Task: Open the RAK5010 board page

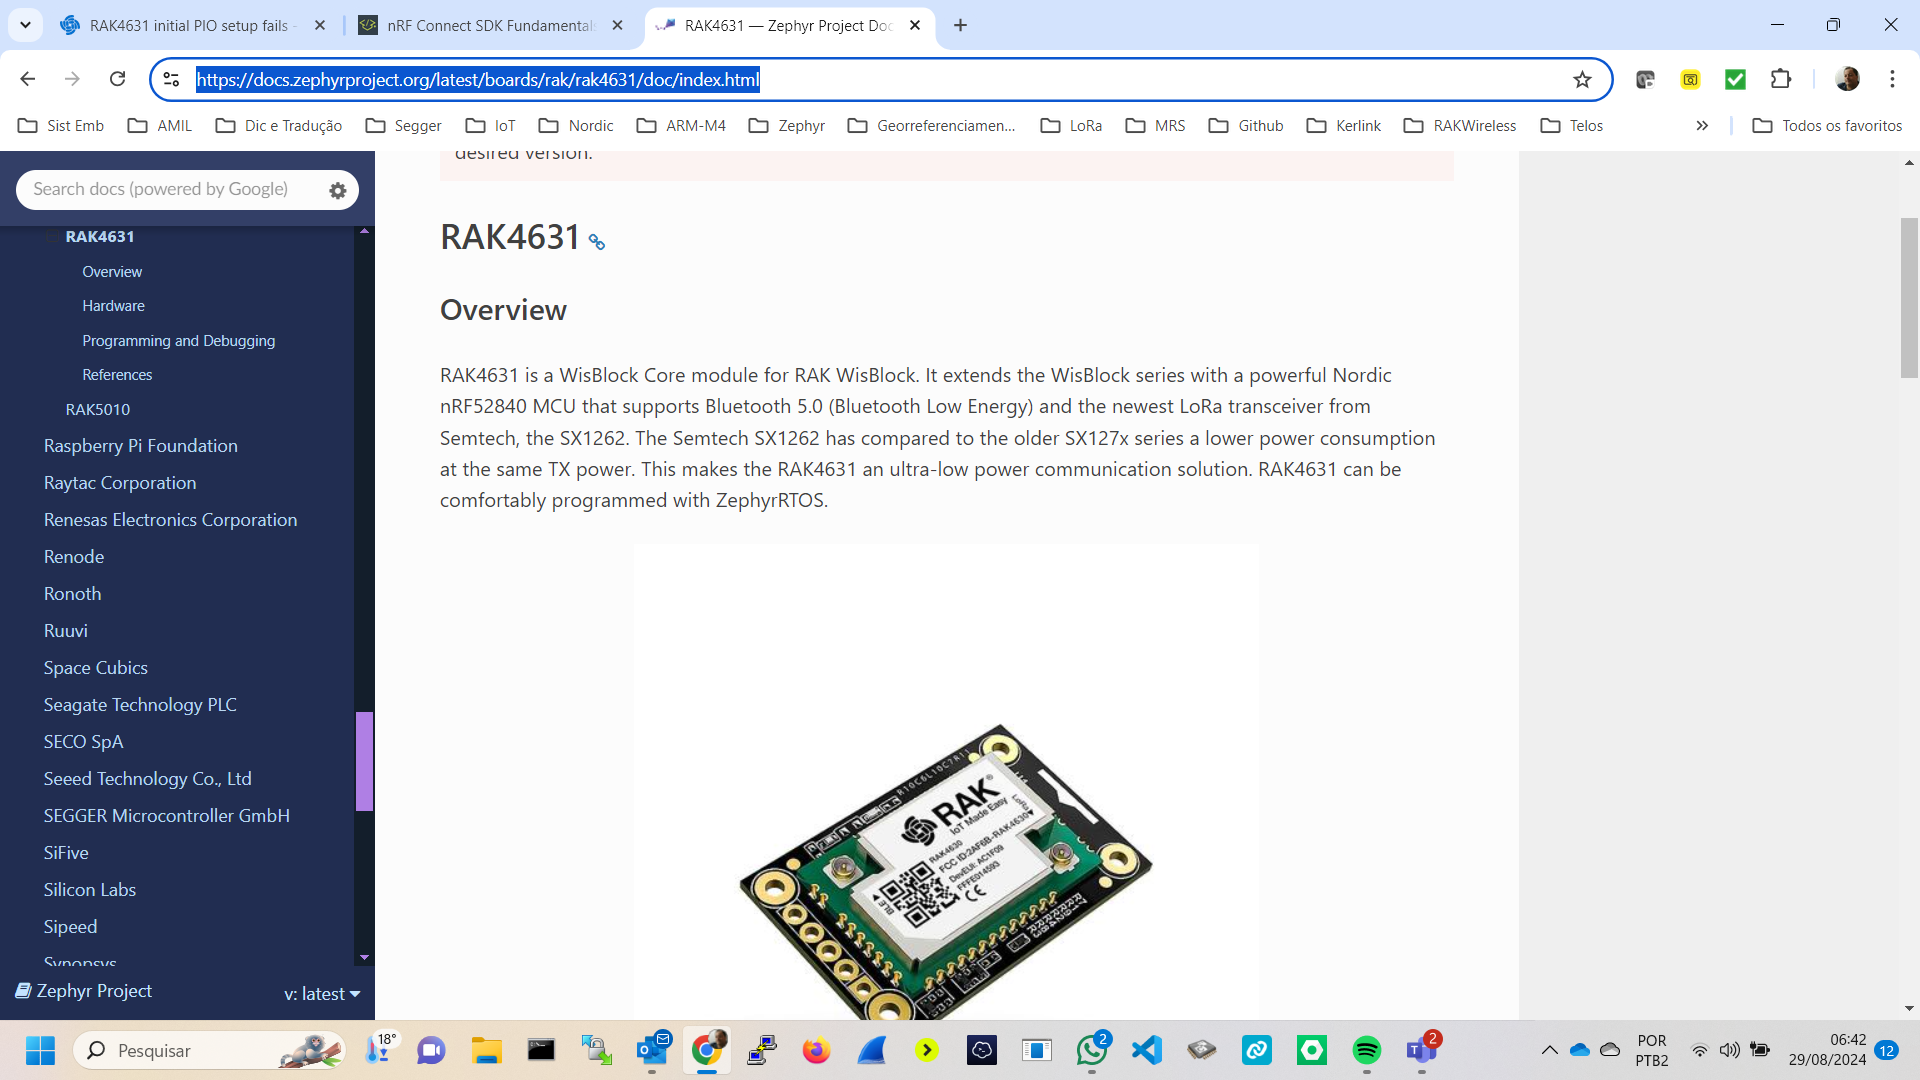Action: coord(98,409)
